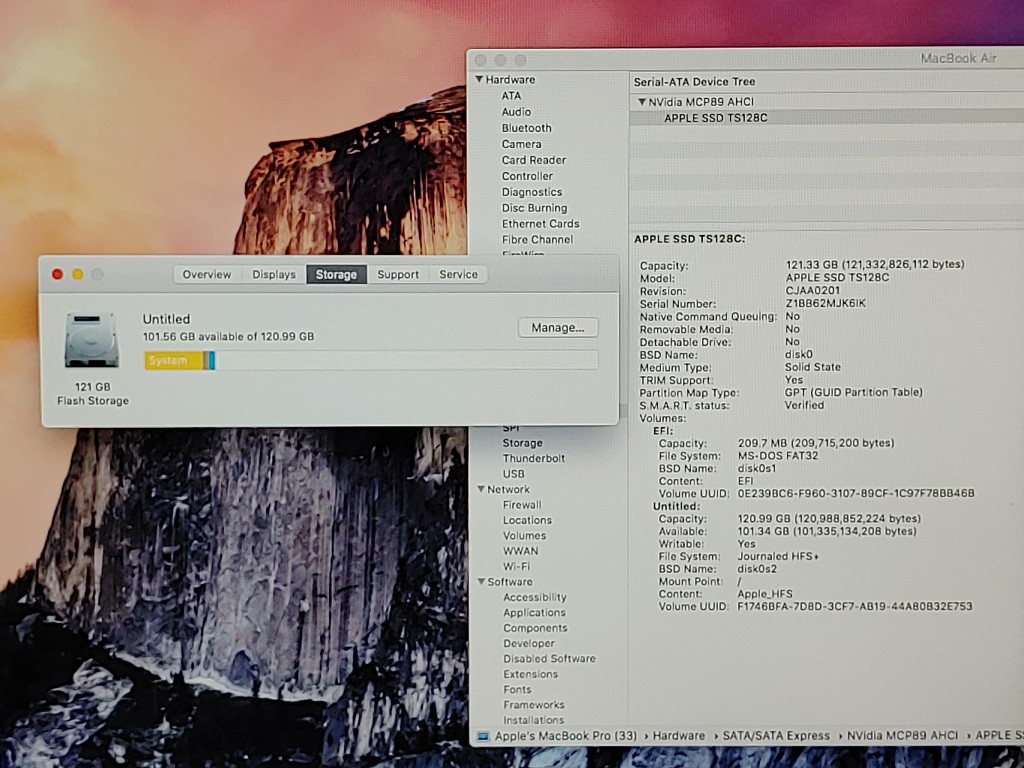The width and height of the screenshot is (1024, 768).
Task: Select Developer under Software
Action: pyautogui.click(x=528, y=643)
